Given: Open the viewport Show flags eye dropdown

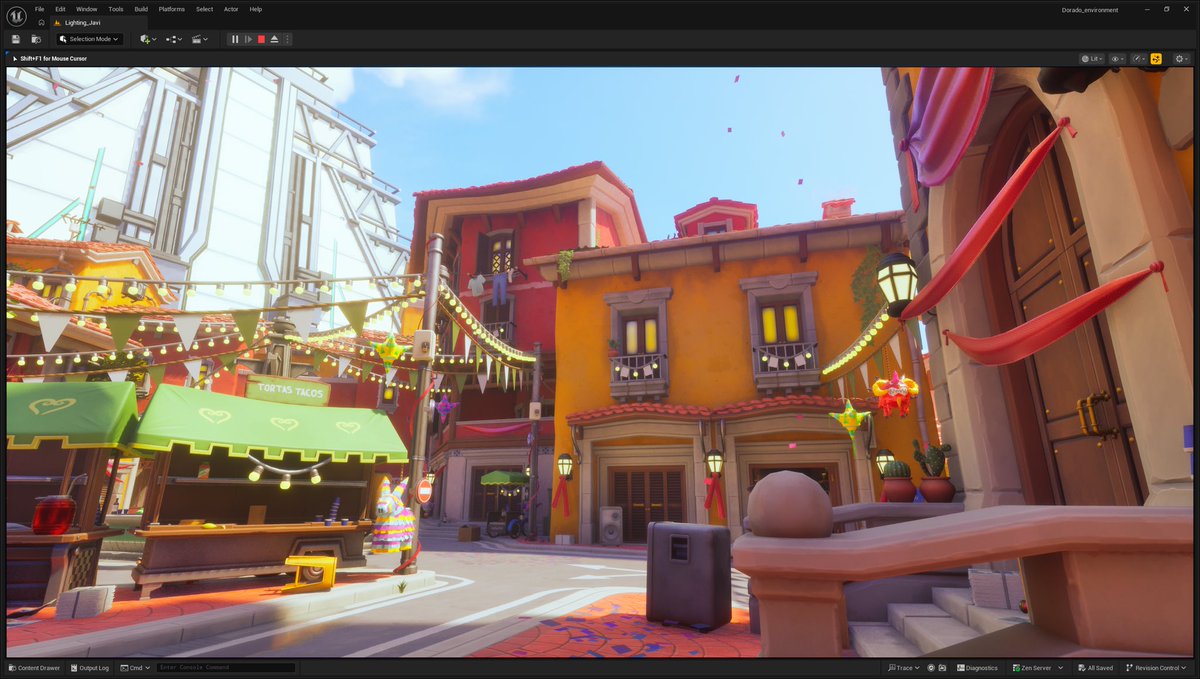Looking at the screenshot, I should 1118,59.
